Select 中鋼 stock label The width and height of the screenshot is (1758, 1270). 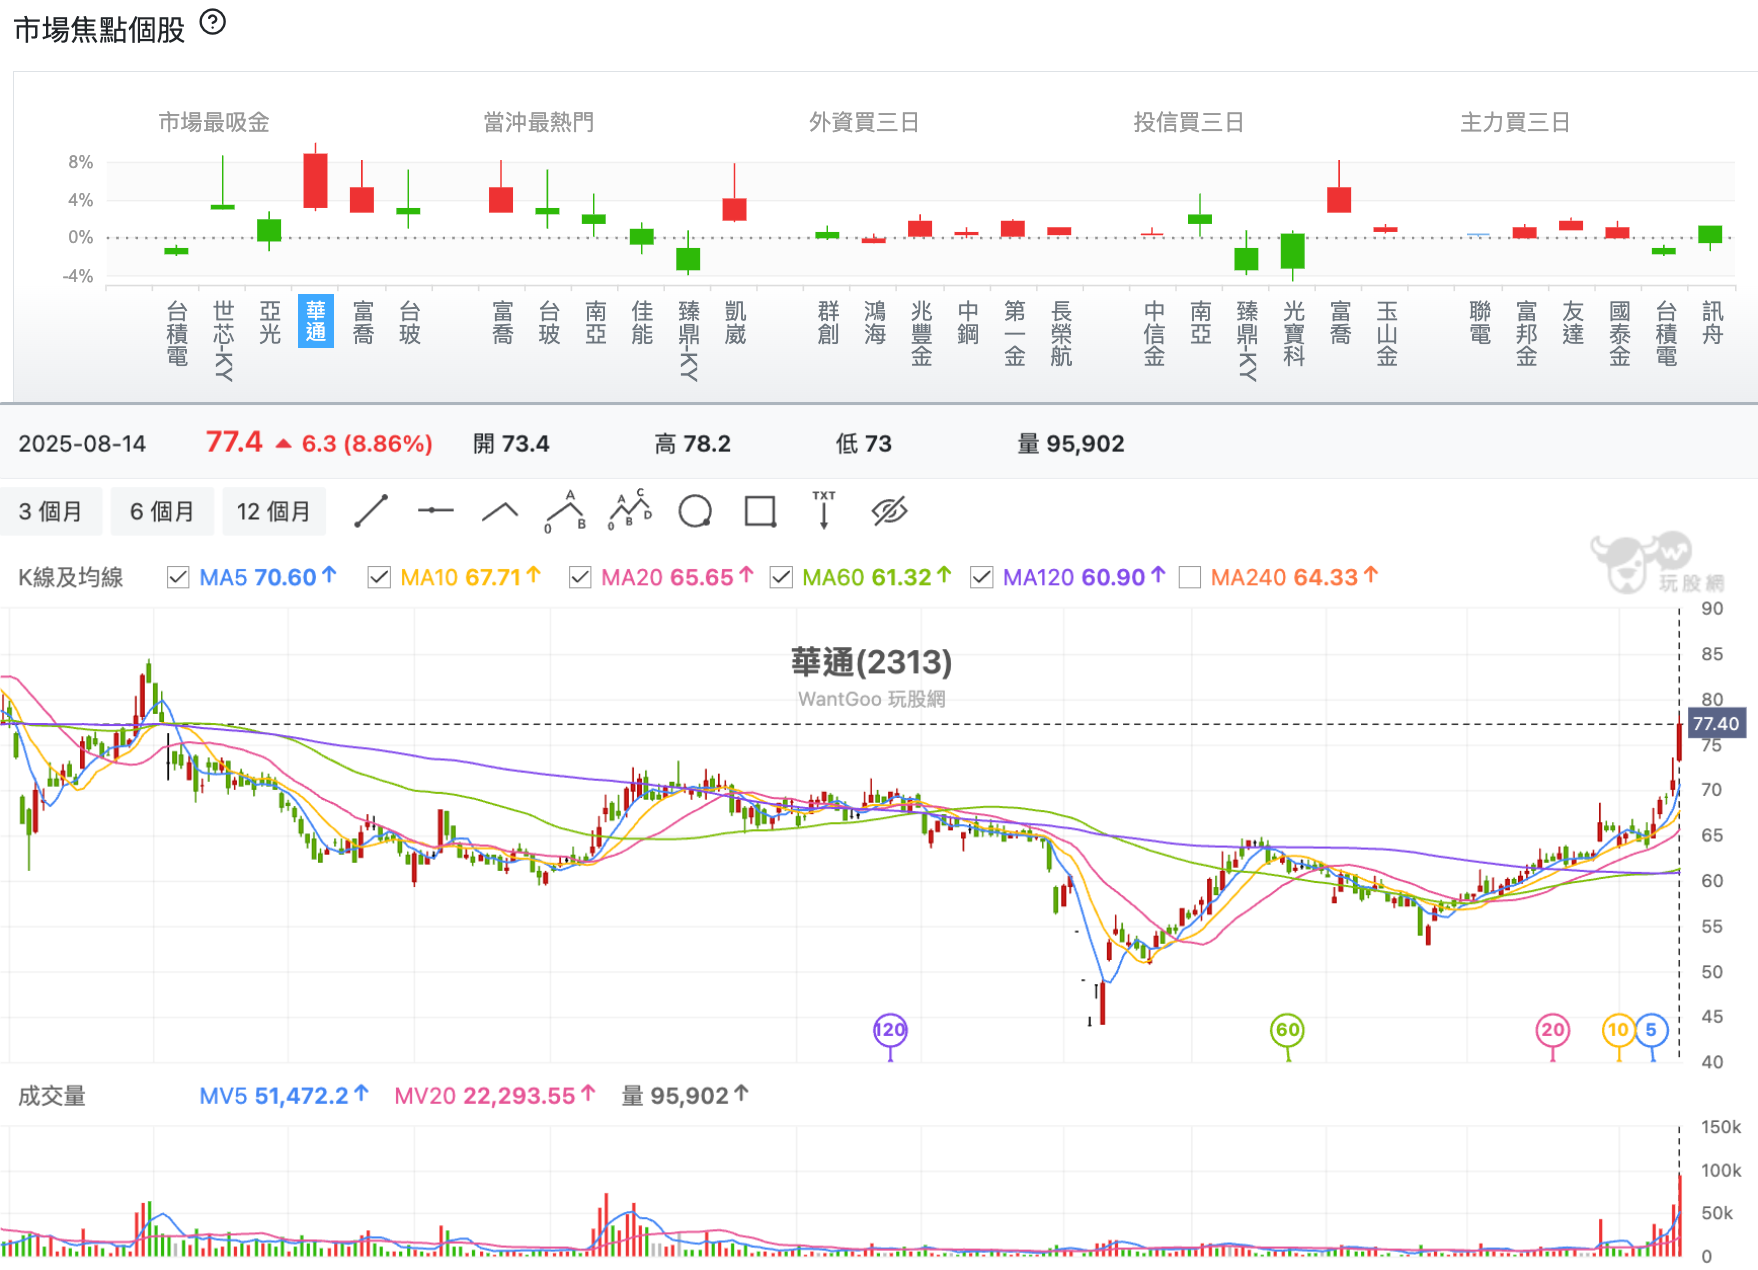pos(968,322)
